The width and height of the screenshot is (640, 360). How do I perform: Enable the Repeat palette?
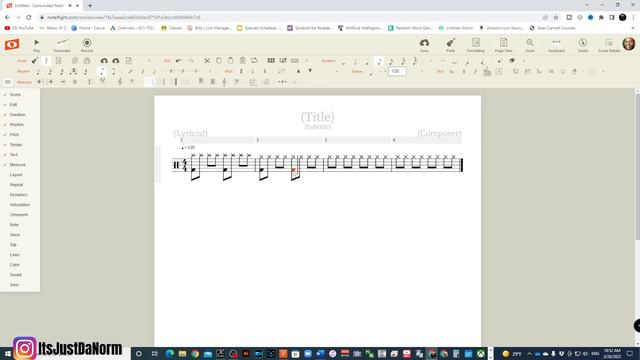point(16,184)
